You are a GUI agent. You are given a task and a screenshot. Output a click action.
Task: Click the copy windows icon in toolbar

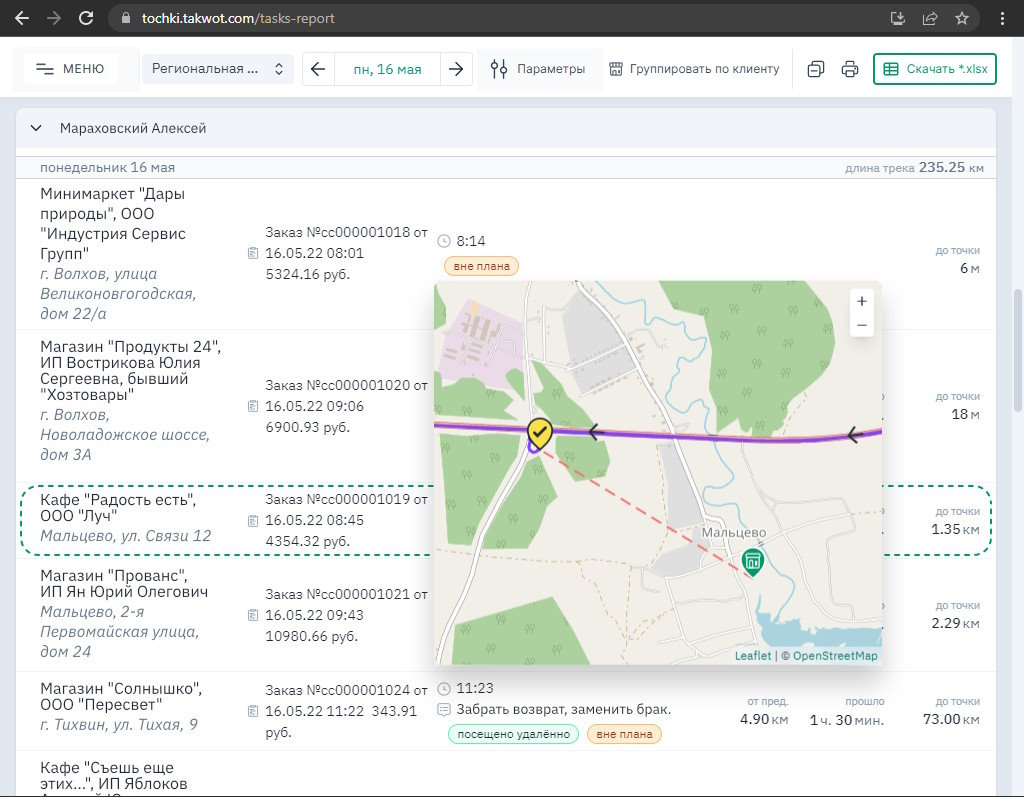point(816,69)
